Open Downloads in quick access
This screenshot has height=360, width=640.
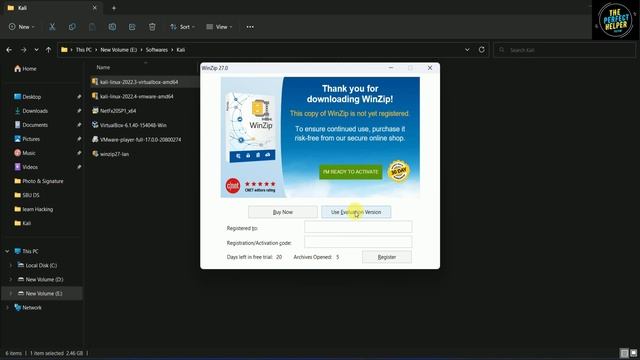[31, 111]
